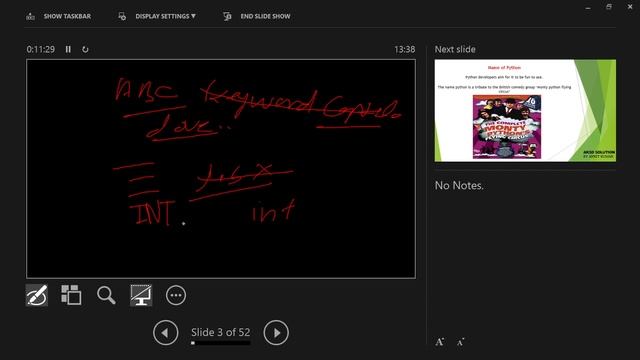640x360 pixels.
Task: Click the 'Slide 3 of 52' counter
Action: 220,332
